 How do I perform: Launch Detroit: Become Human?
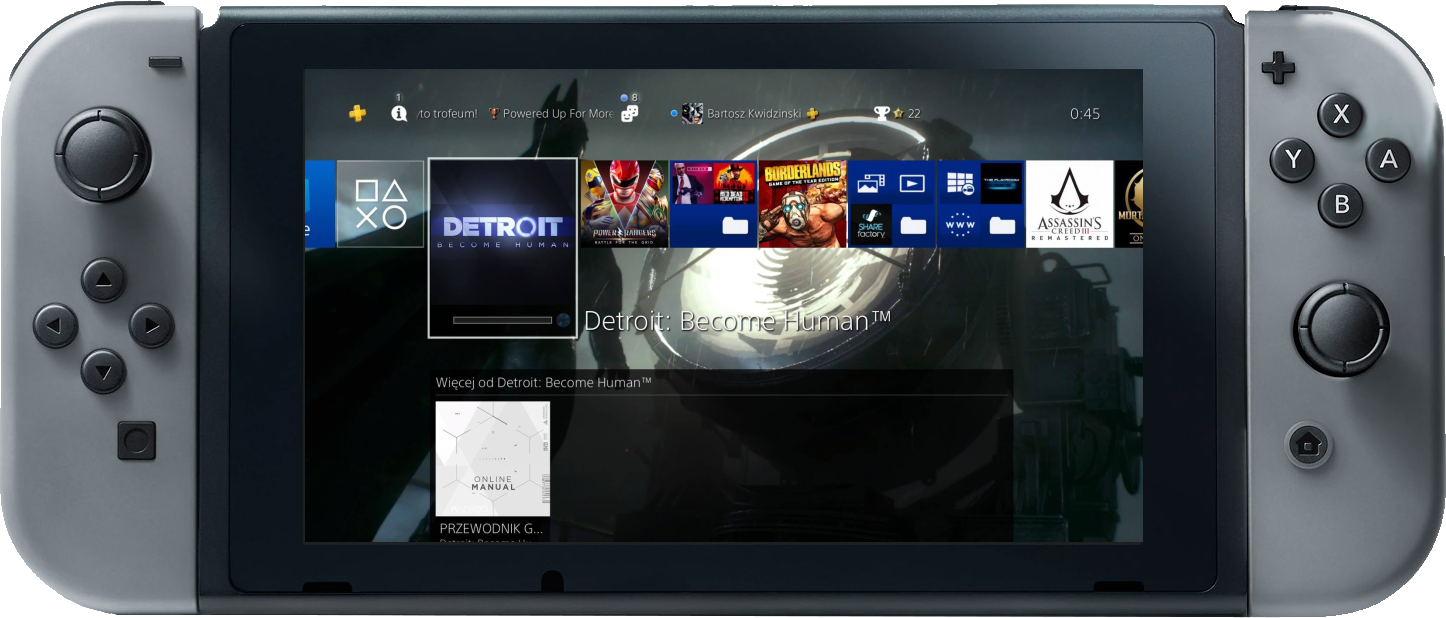pyautogui.click(x=502, y=230)
